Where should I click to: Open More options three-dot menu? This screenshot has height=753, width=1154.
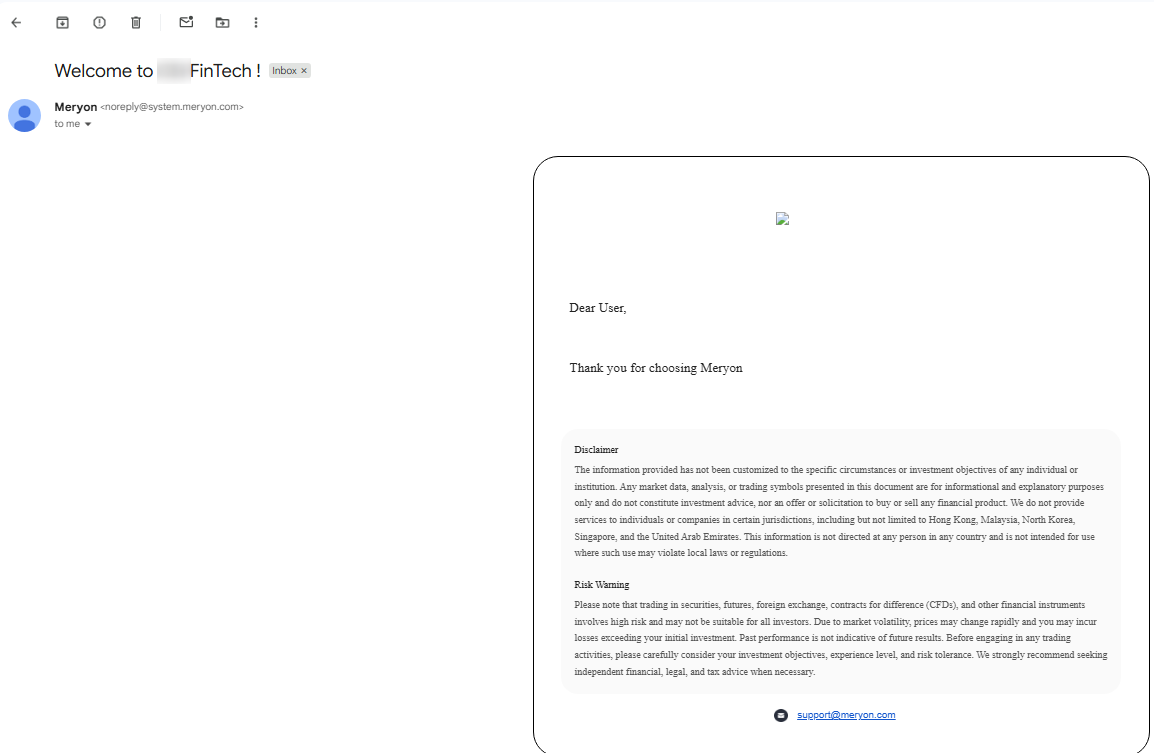(x=256, y=23)
